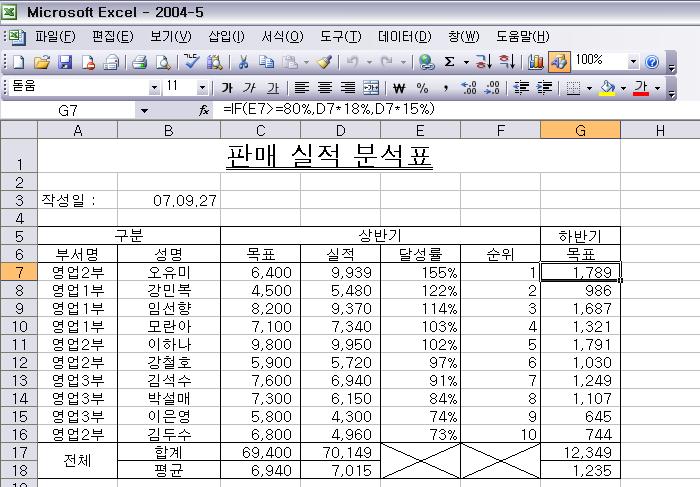Viewport: 700px width, 487px height.
Task: Open the 데이터(D) menu
Action: point(404,37)
